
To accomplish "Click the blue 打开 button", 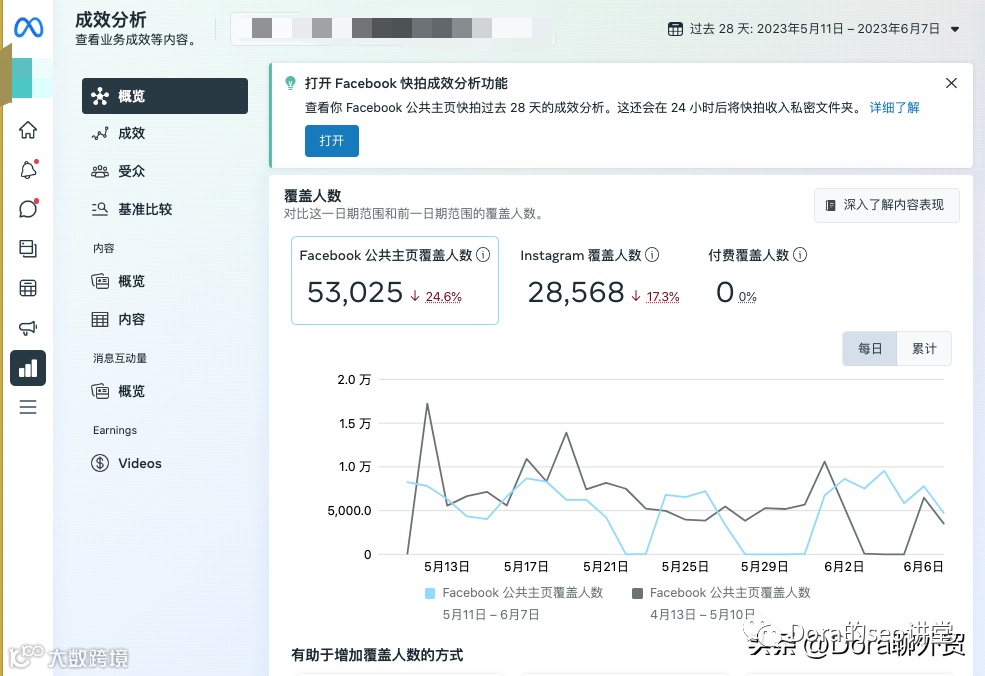I will click(x=332, y=141).
